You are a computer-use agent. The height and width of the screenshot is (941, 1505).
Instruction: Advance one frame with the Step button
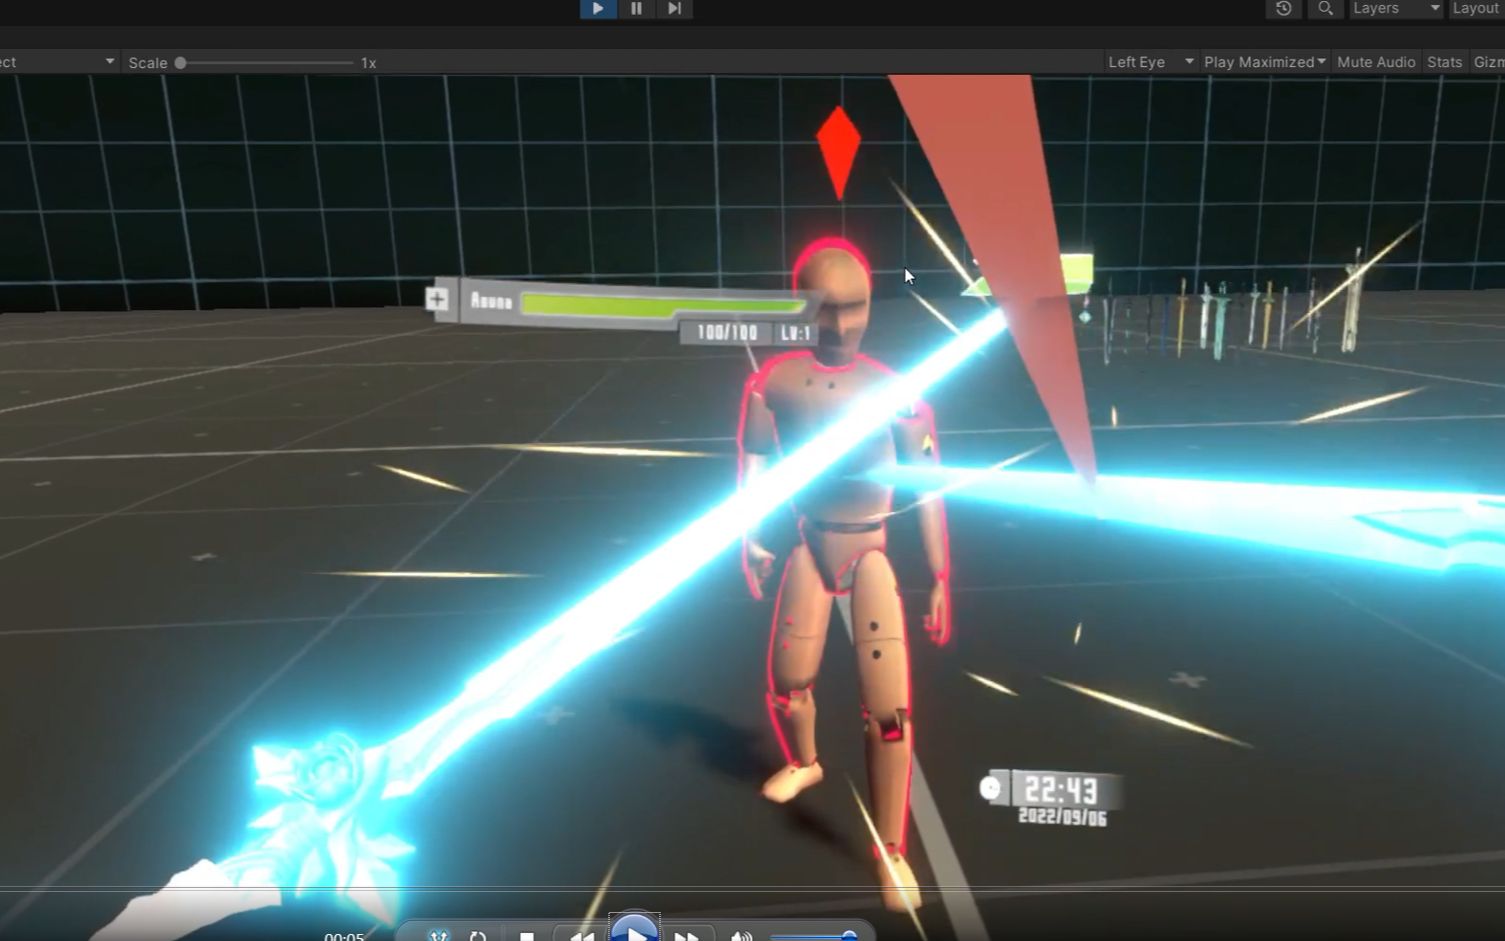tap(674, 9)
